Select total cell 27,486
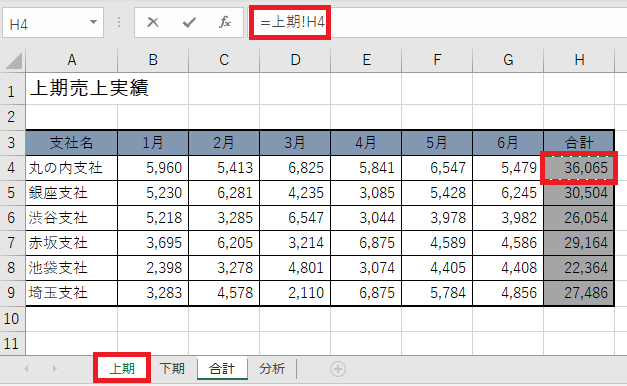Screen dimensions: 627x386 tap(579, 293)
